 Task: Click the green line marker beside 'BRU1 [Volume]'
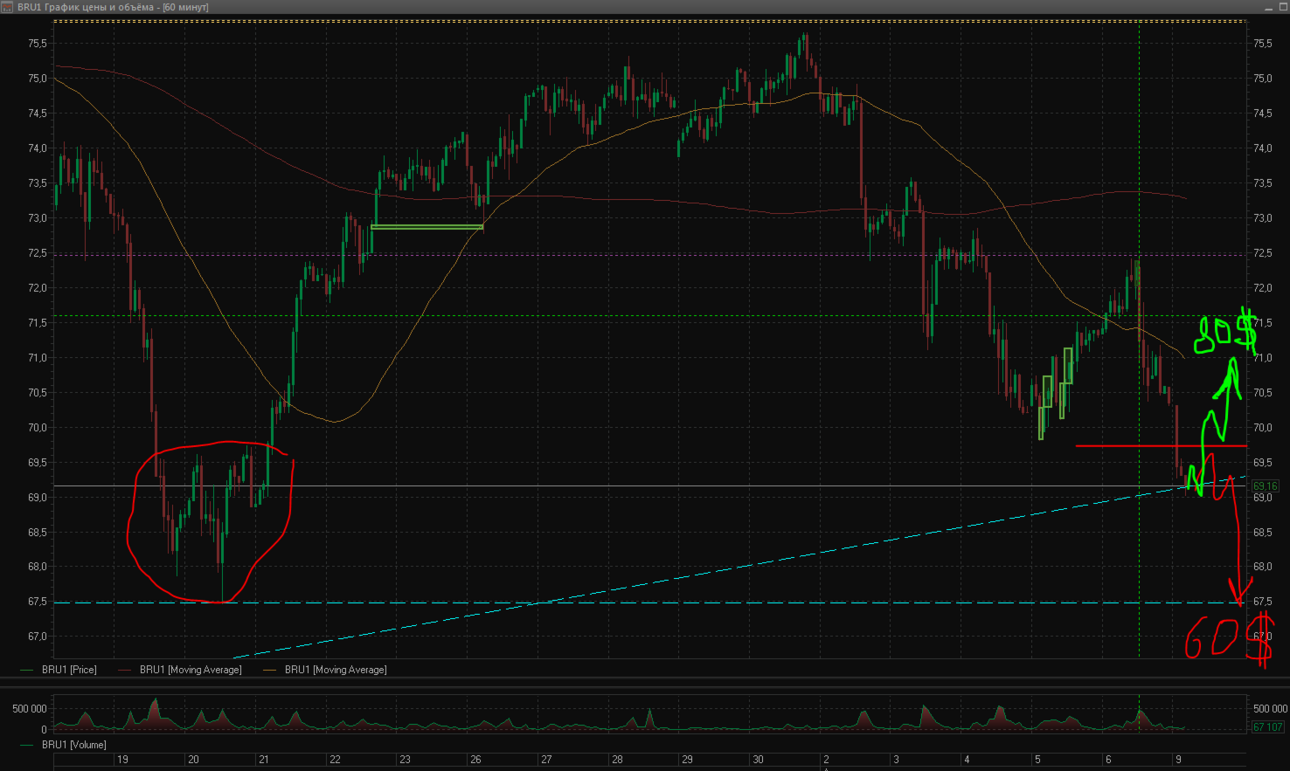click(x=29, y=745)
